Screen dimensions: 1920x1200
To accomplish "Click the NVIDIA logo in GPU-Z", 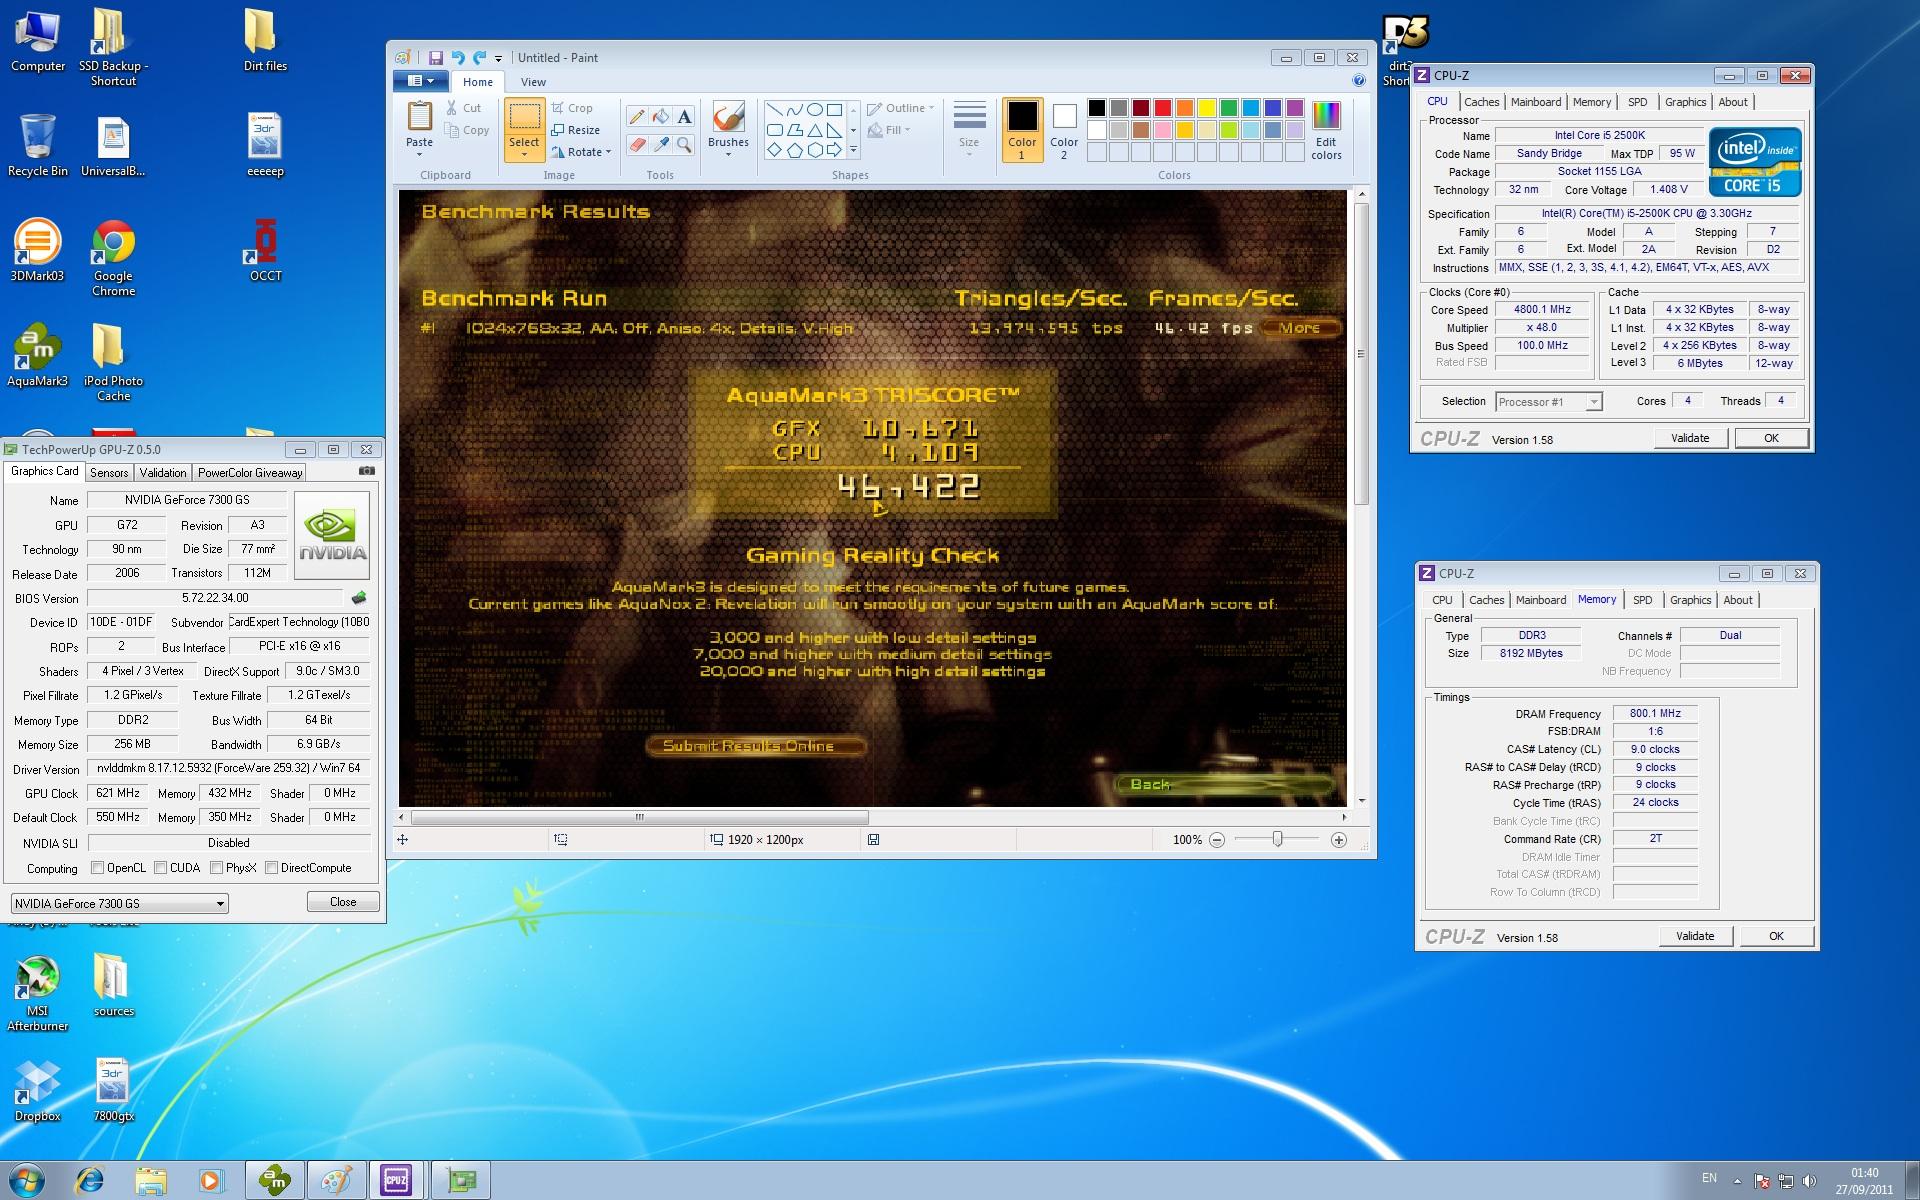I will click(332, 535).
